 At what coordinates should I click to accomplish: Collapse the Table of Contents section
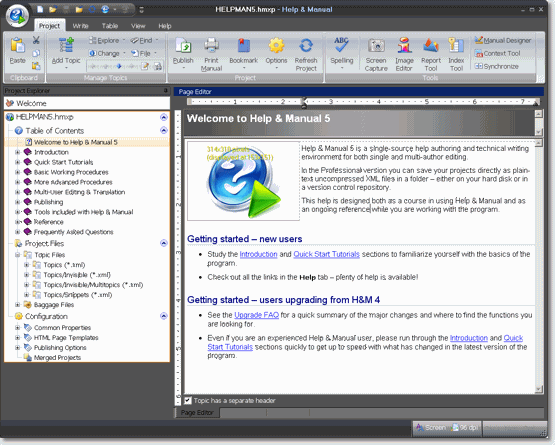coord(164,130)
